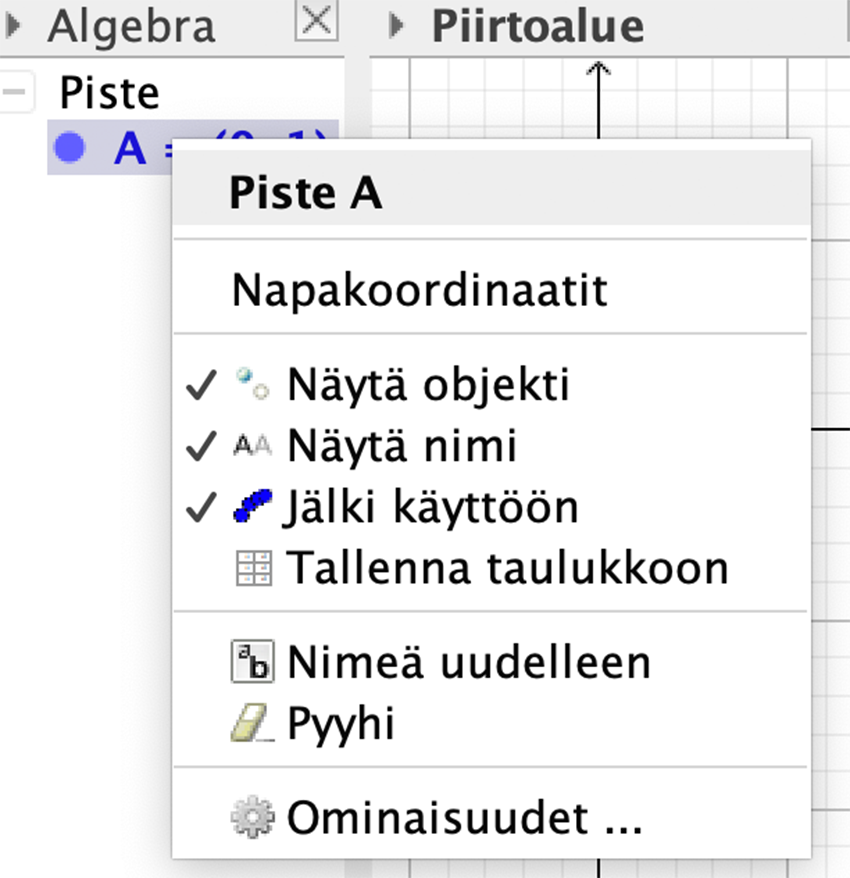
Task: Disable the Jälki käyttöön checkmark
Action: 201,507
